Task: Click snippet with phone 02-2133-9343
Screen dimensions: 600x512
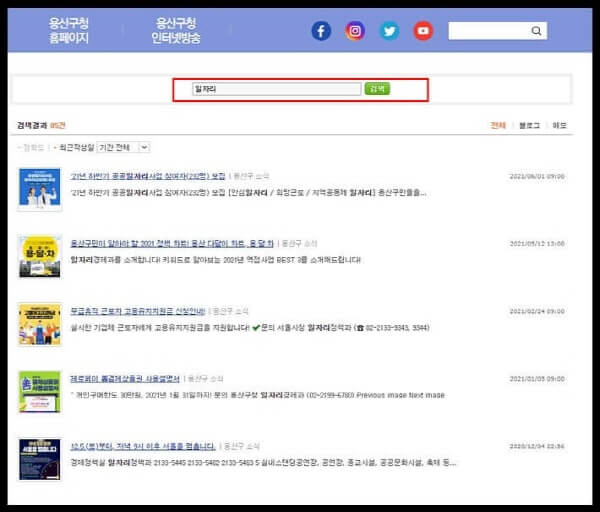Action: 250,328
